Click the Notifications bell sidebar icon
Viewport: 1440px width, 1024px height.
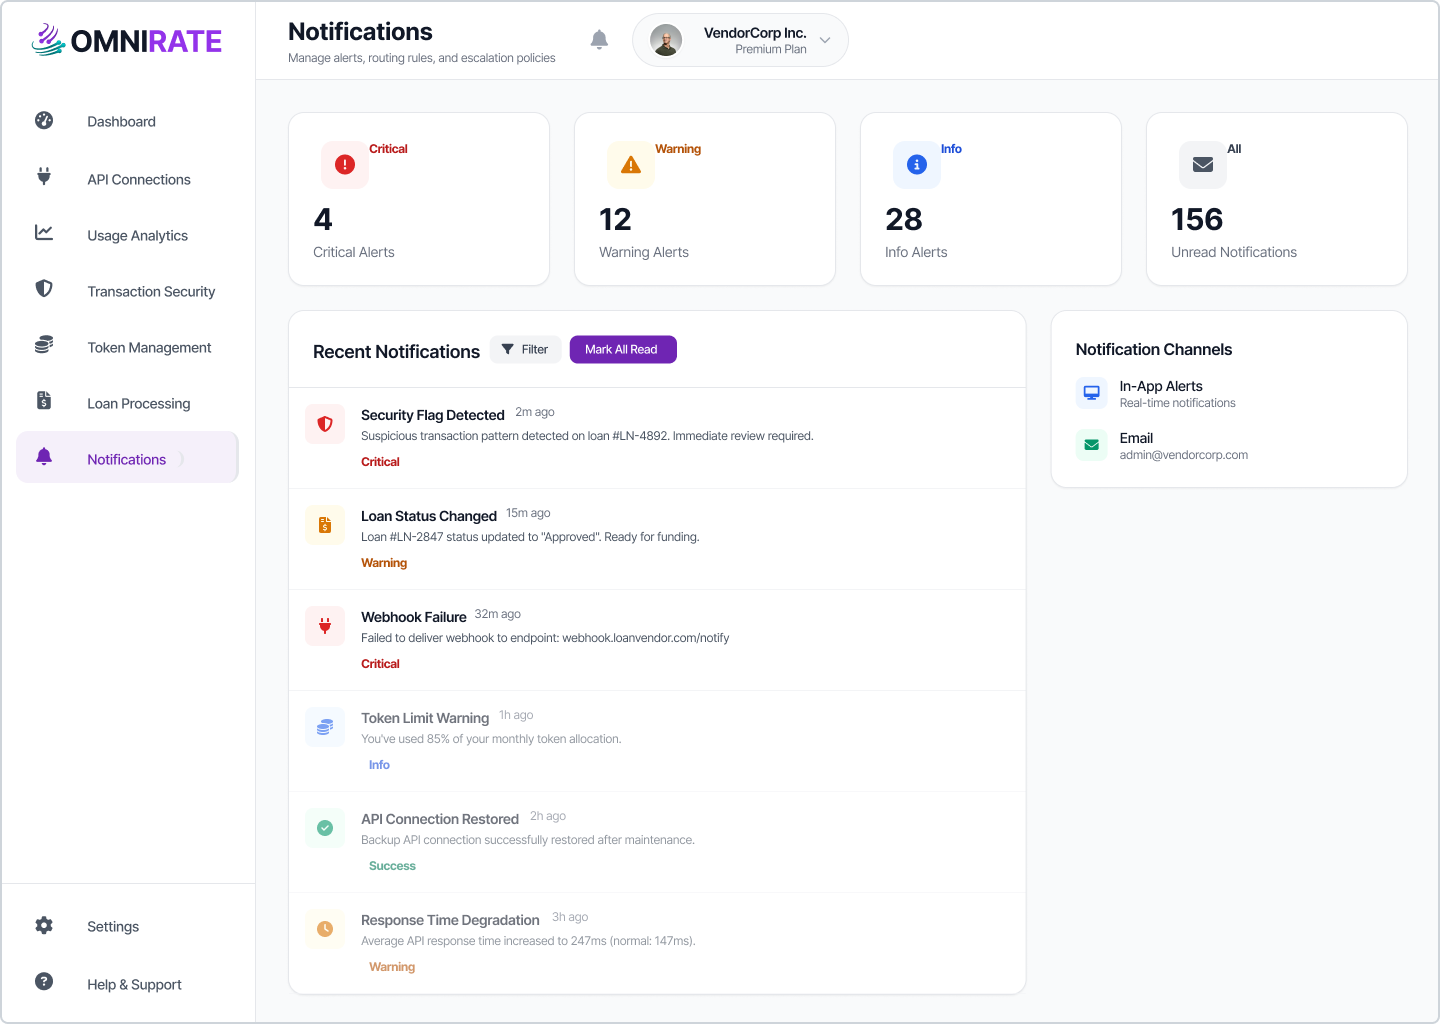tap(44, 457)
